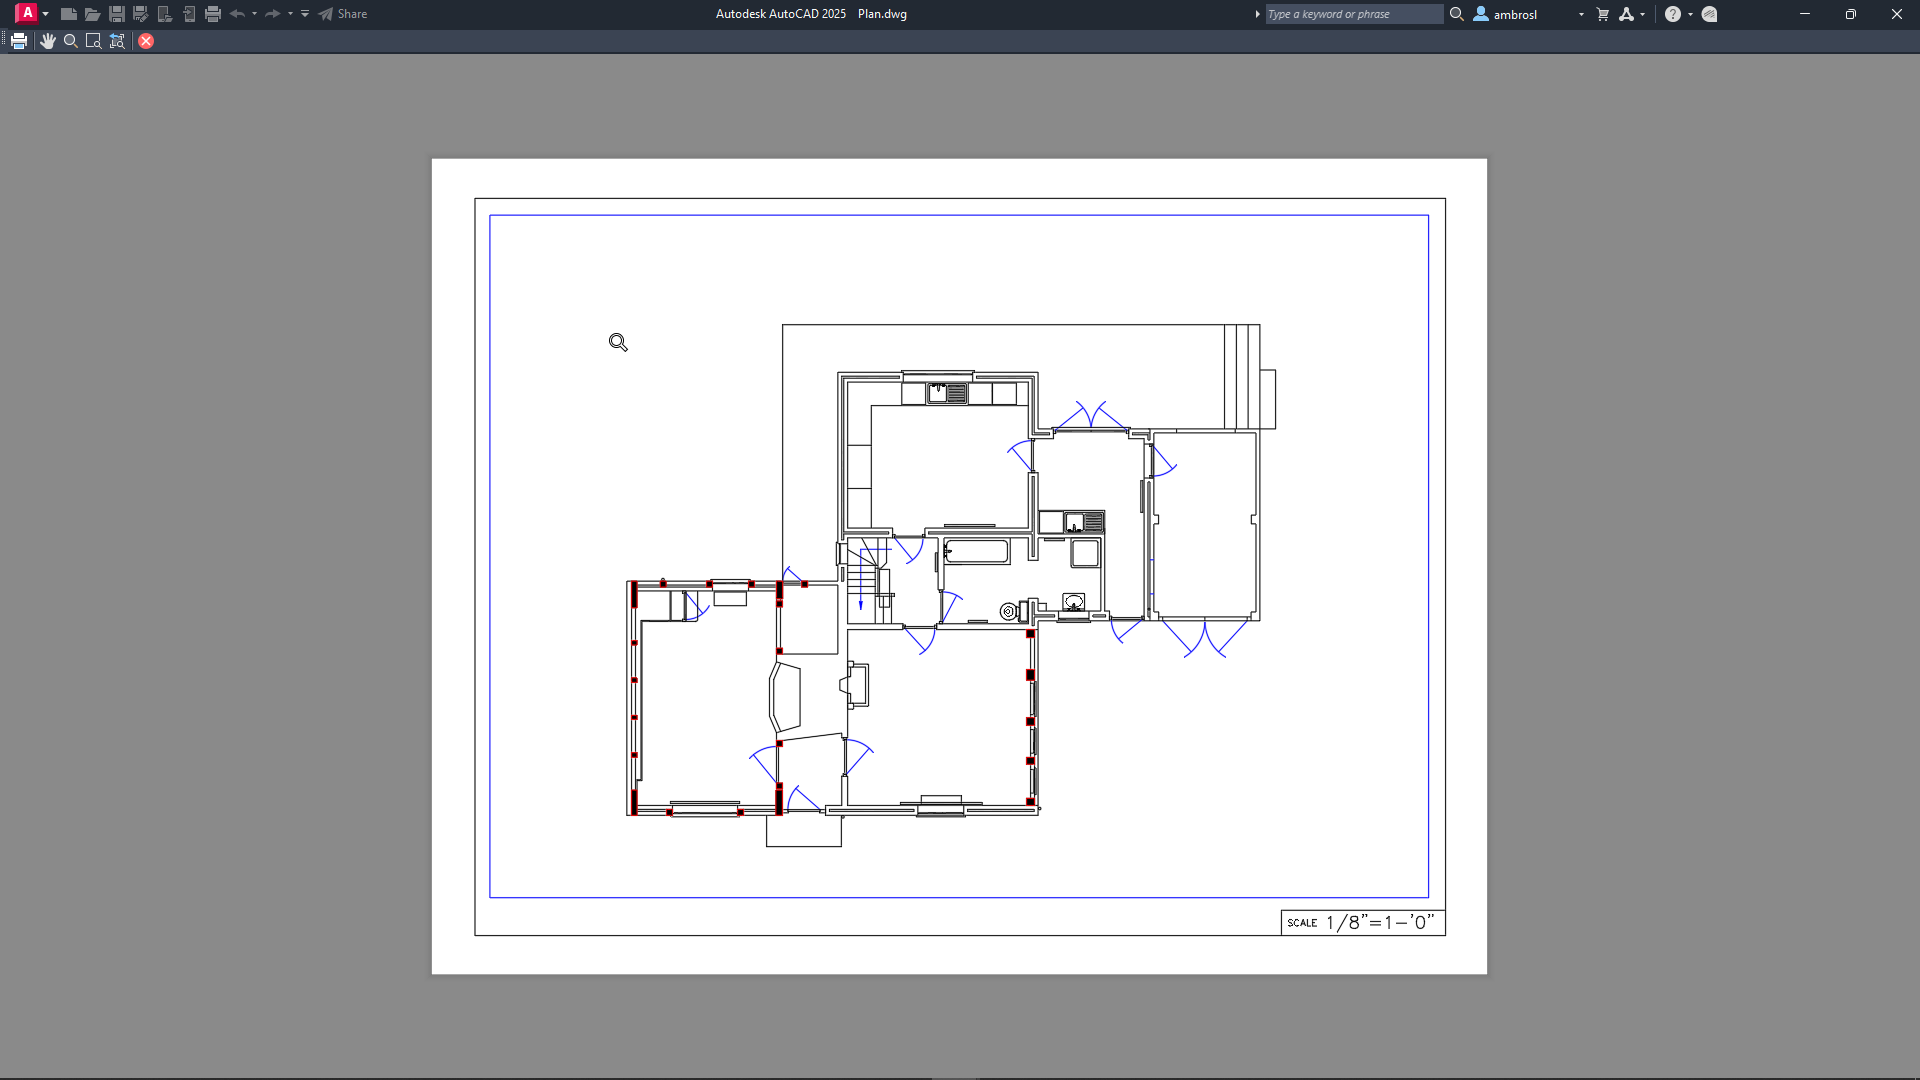
Task: Click the Plot printer icon in the preview toolbar
Action: 19,41
